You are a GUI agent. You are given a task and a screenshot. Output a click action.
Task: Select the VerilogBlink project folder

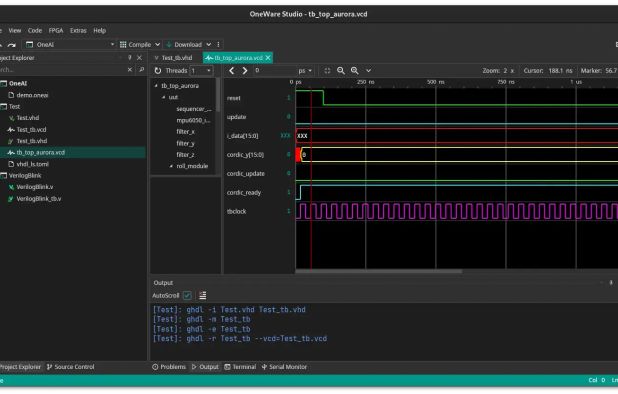click(x=25, y=175)
